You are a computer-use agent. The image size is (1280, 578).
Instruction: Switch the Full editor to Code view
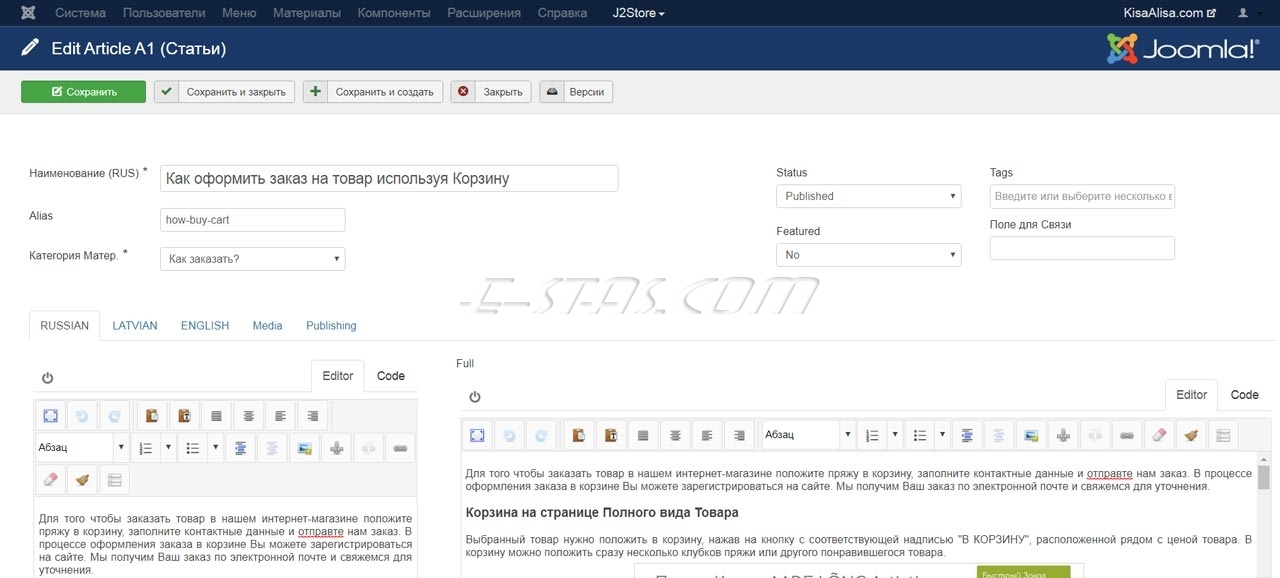(1244, 395)
